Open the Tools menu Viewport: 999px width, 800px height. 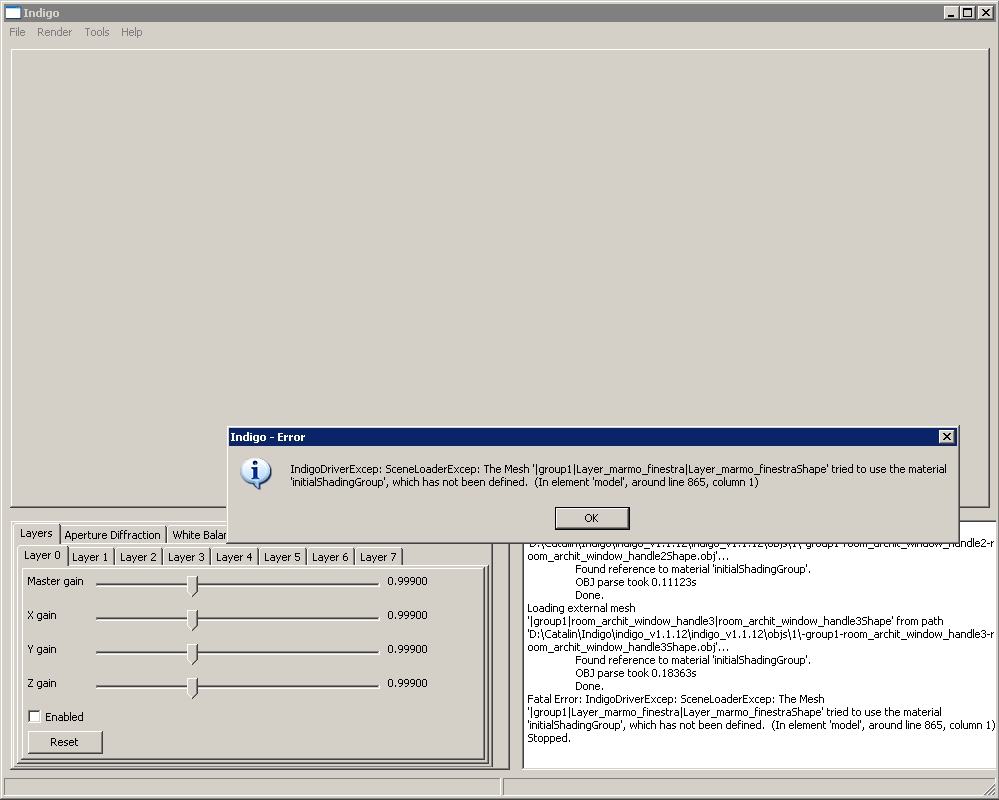(97, 32)
